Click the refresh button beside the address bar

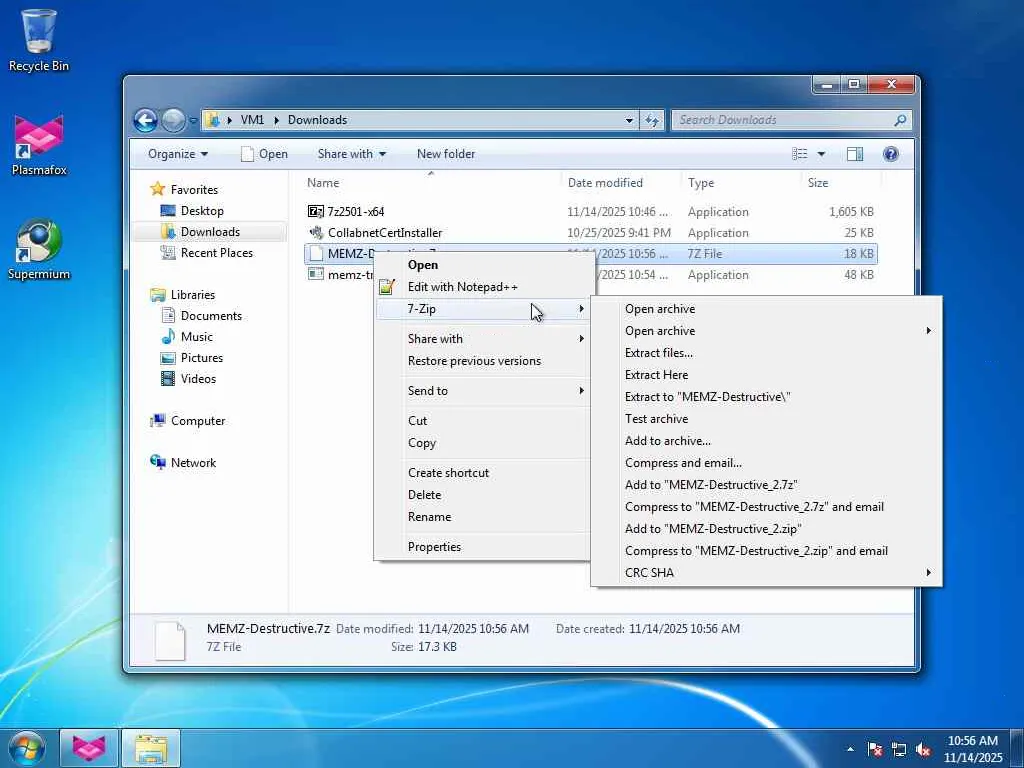[652, 120]
